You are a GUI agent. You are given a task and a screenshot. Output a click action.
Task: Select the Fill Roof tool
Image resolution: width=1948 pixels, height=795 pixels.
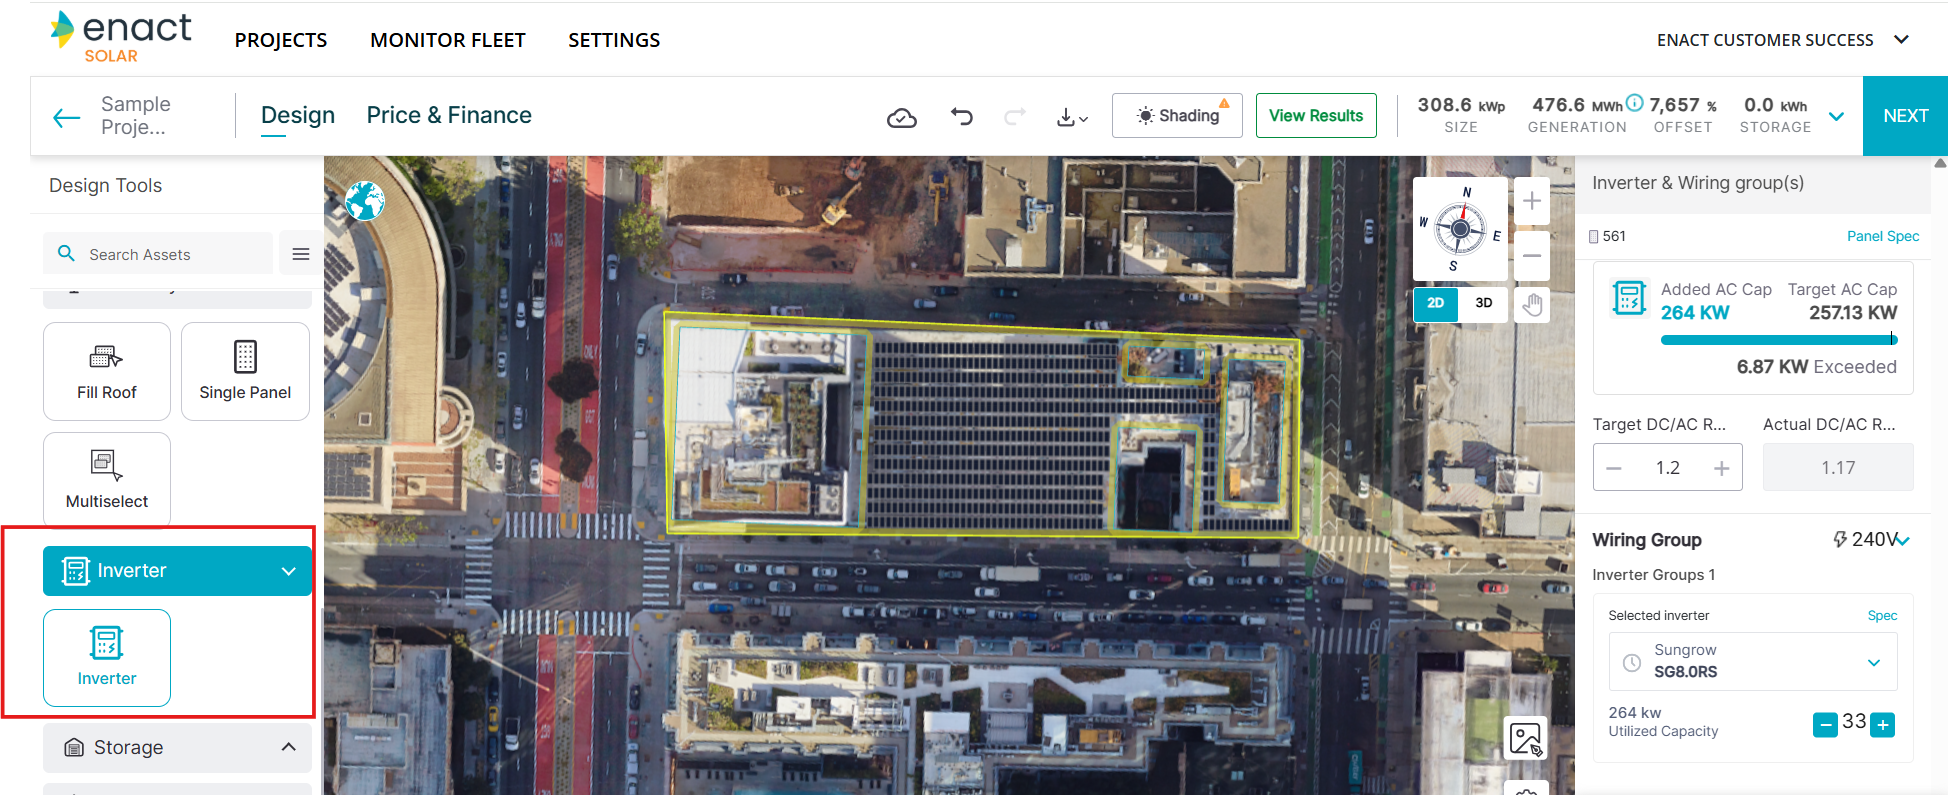click(x=107, y=371)
